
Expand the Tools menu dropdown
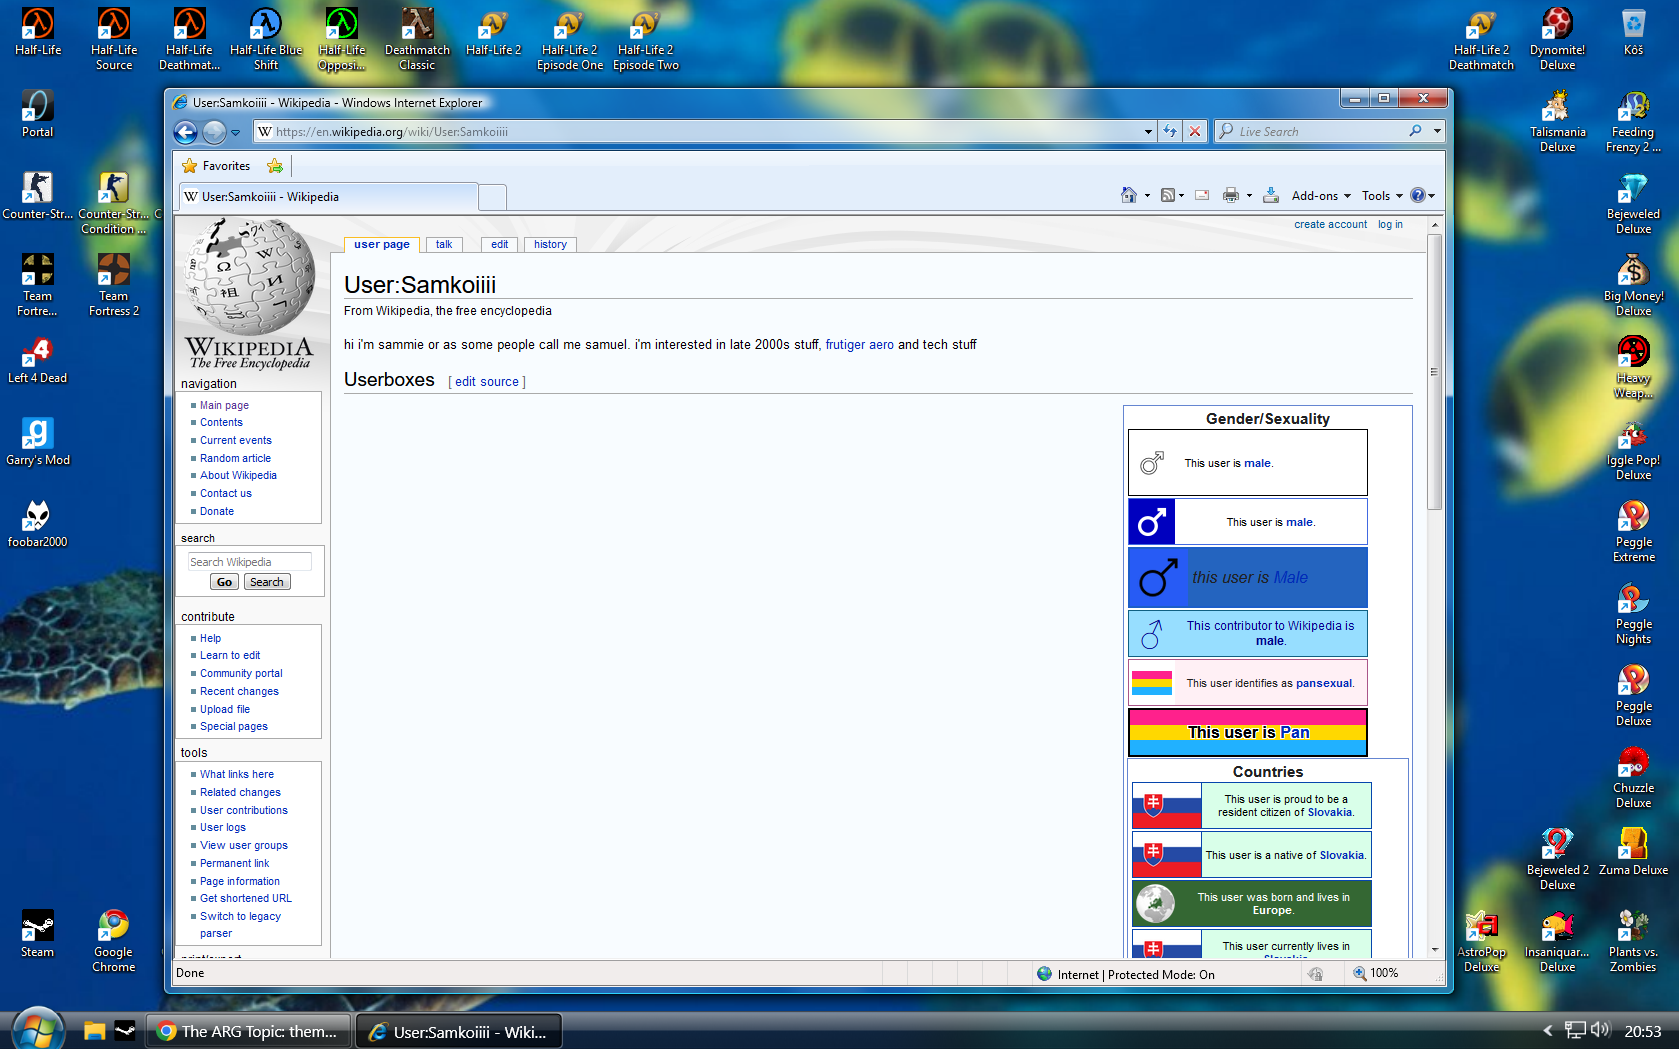tap(1382, 196)
